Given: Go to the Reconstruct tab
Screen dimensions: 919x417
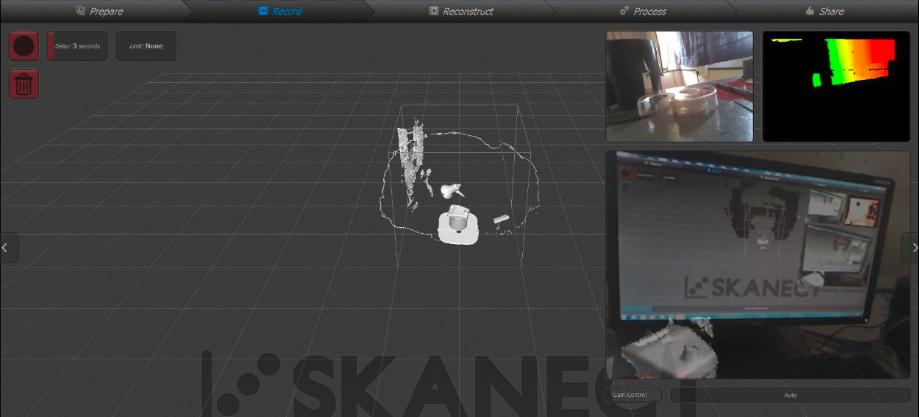Looking at the screenshot, I should click(461, 11).
